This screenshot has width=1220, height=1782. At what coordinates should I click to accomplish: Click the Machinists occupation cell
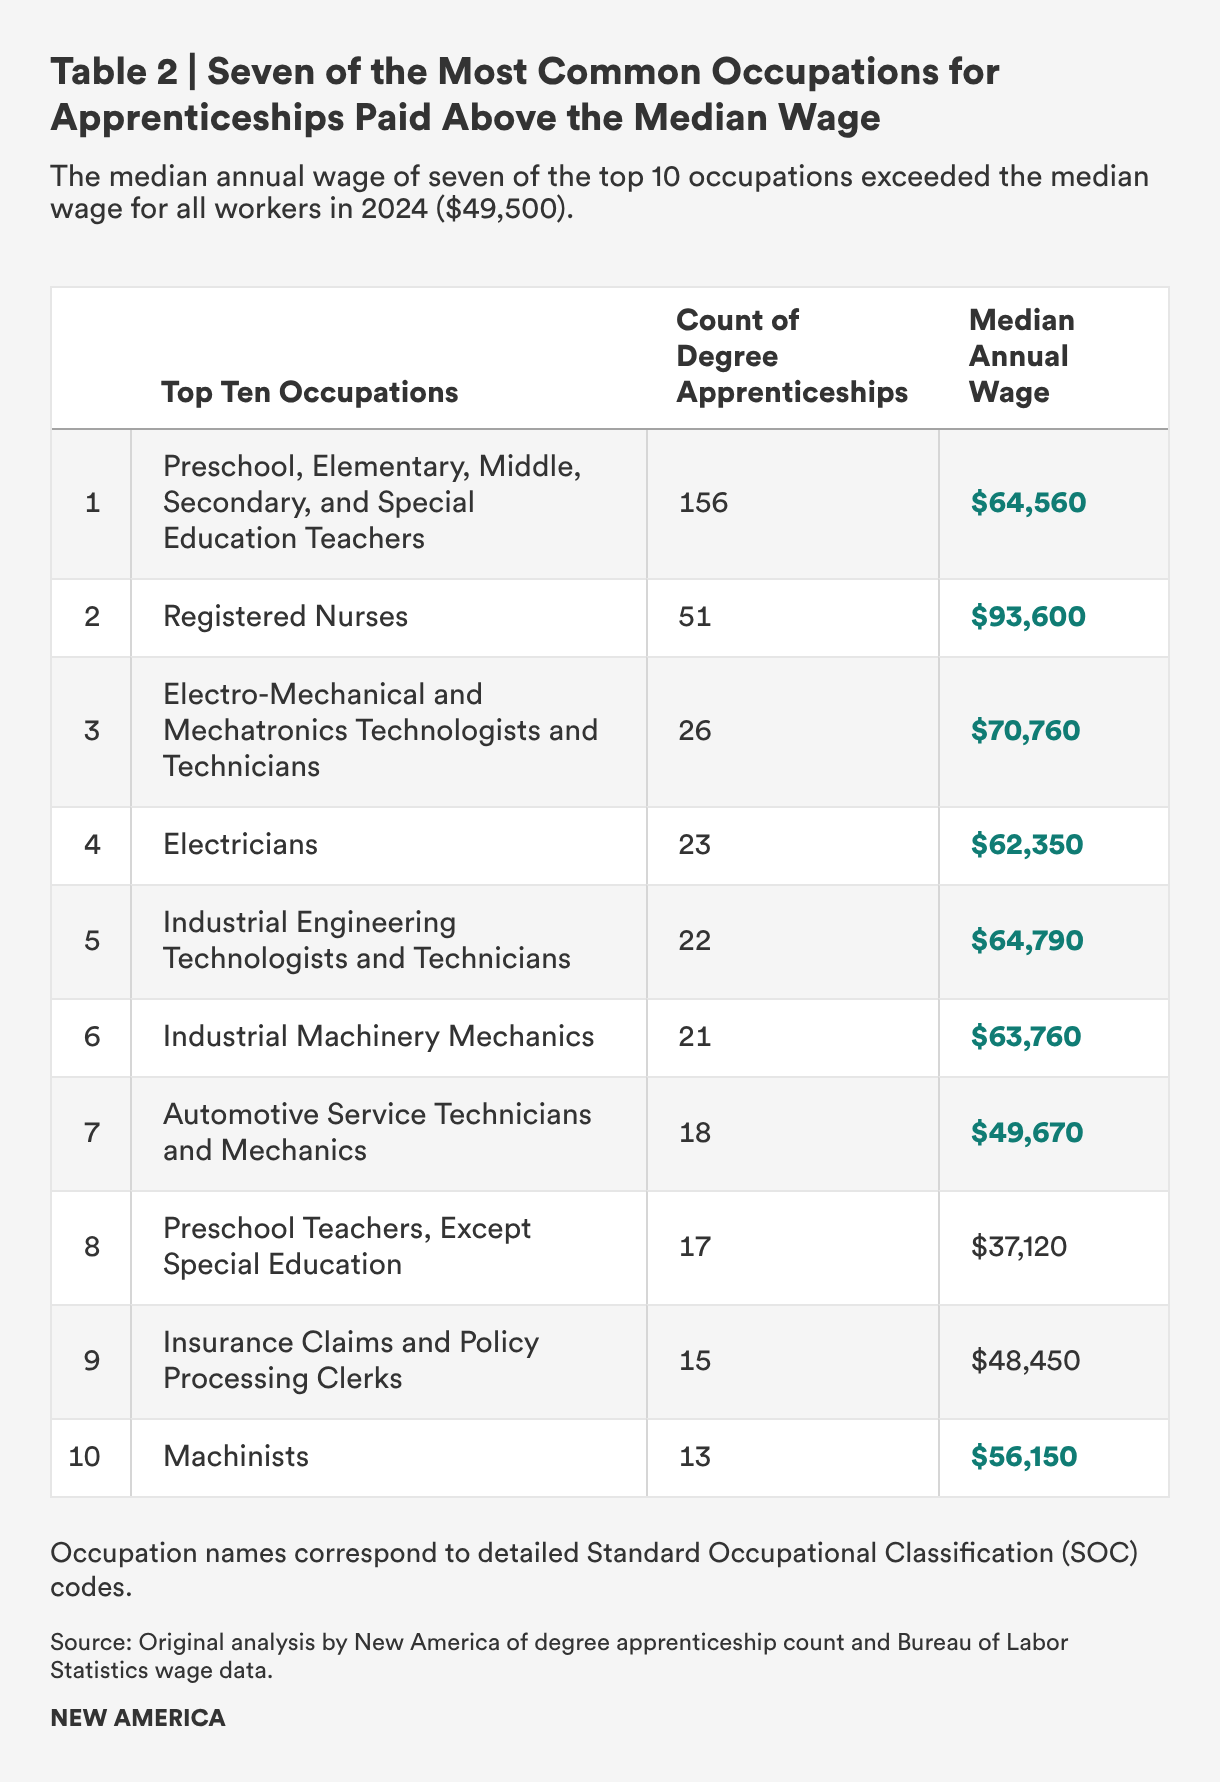[236, 1456]
